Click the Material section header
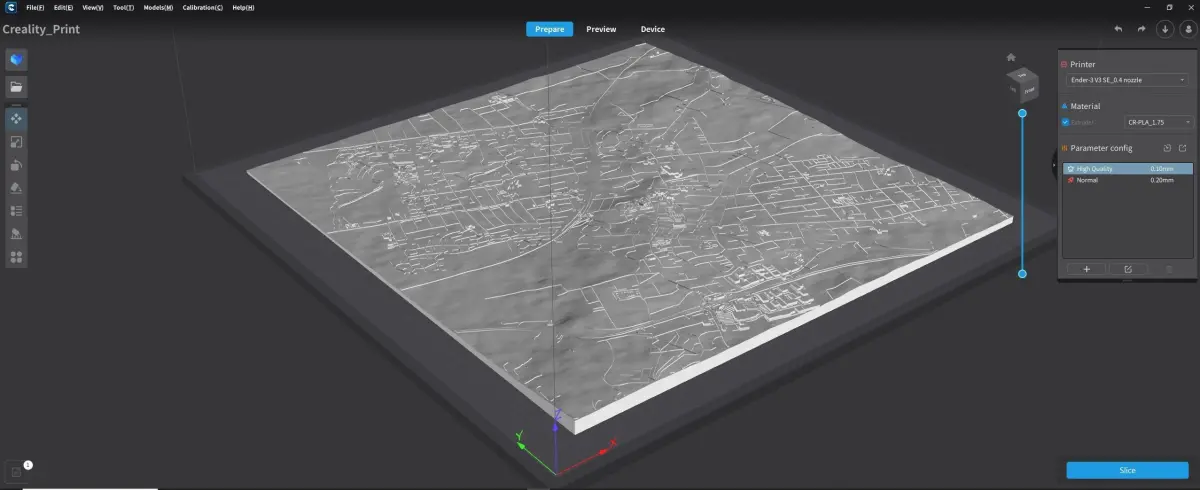Screen dimensions: 1200x490 point(1085,106)
